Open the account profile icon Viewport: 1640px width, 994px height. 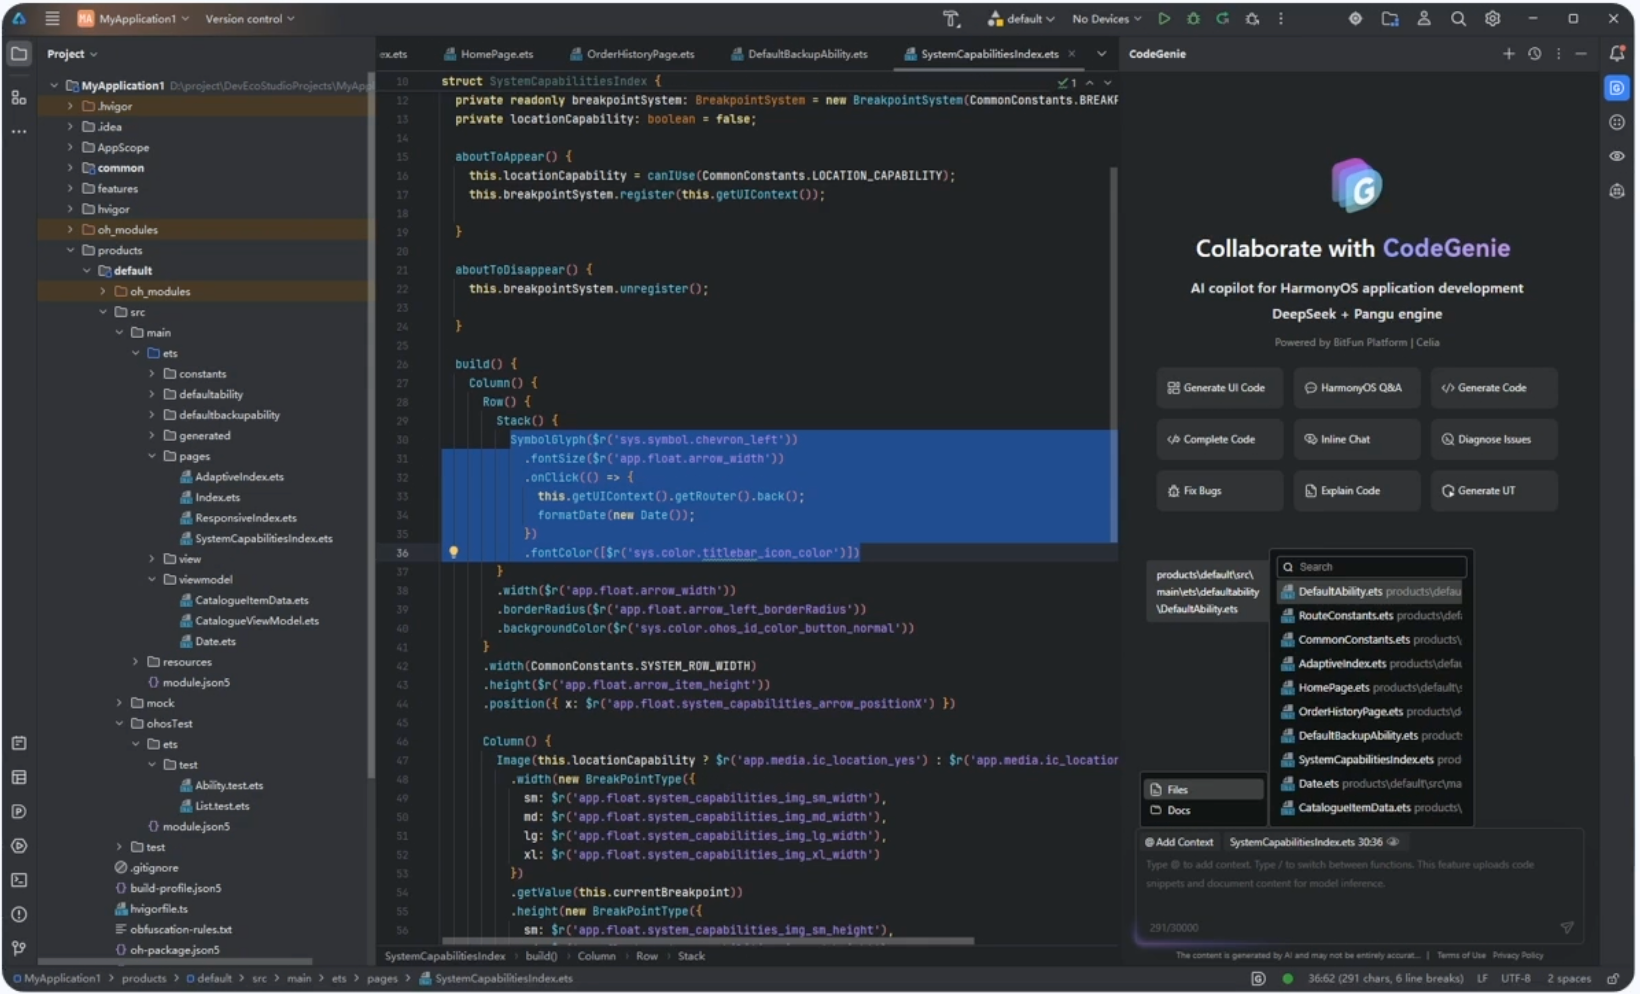click(x=1424, y=19)
